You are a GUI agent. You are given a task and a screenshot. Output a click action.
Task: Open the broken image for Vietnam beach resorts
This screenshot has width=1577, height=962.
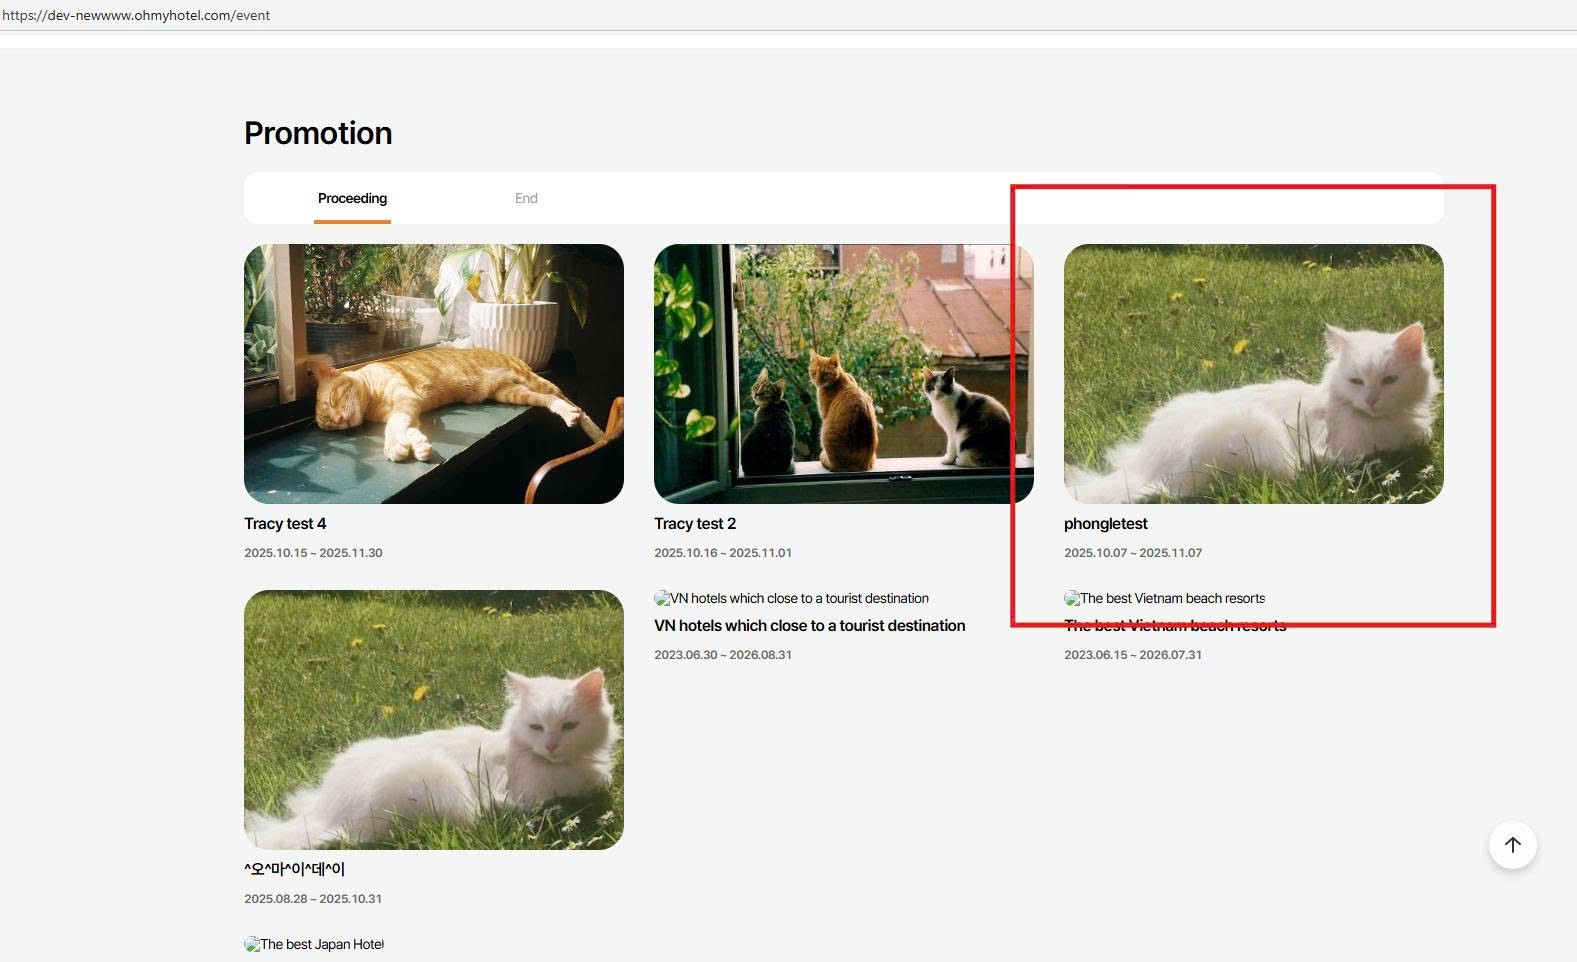(1165, 598)
